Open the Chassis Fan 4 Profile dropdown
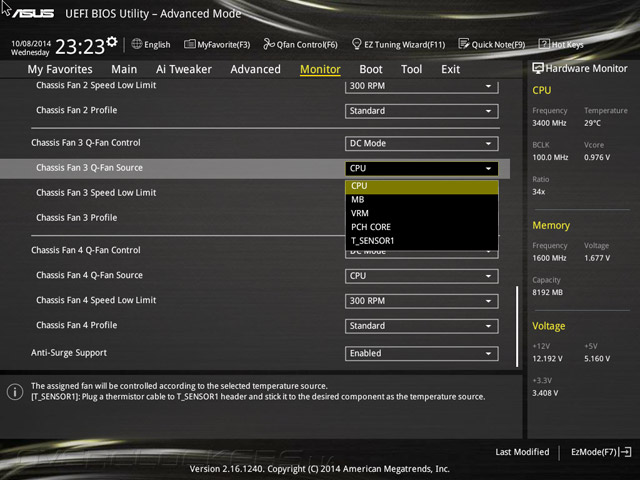The height and width of the screenshot is (480, 640). coord(422,326)
